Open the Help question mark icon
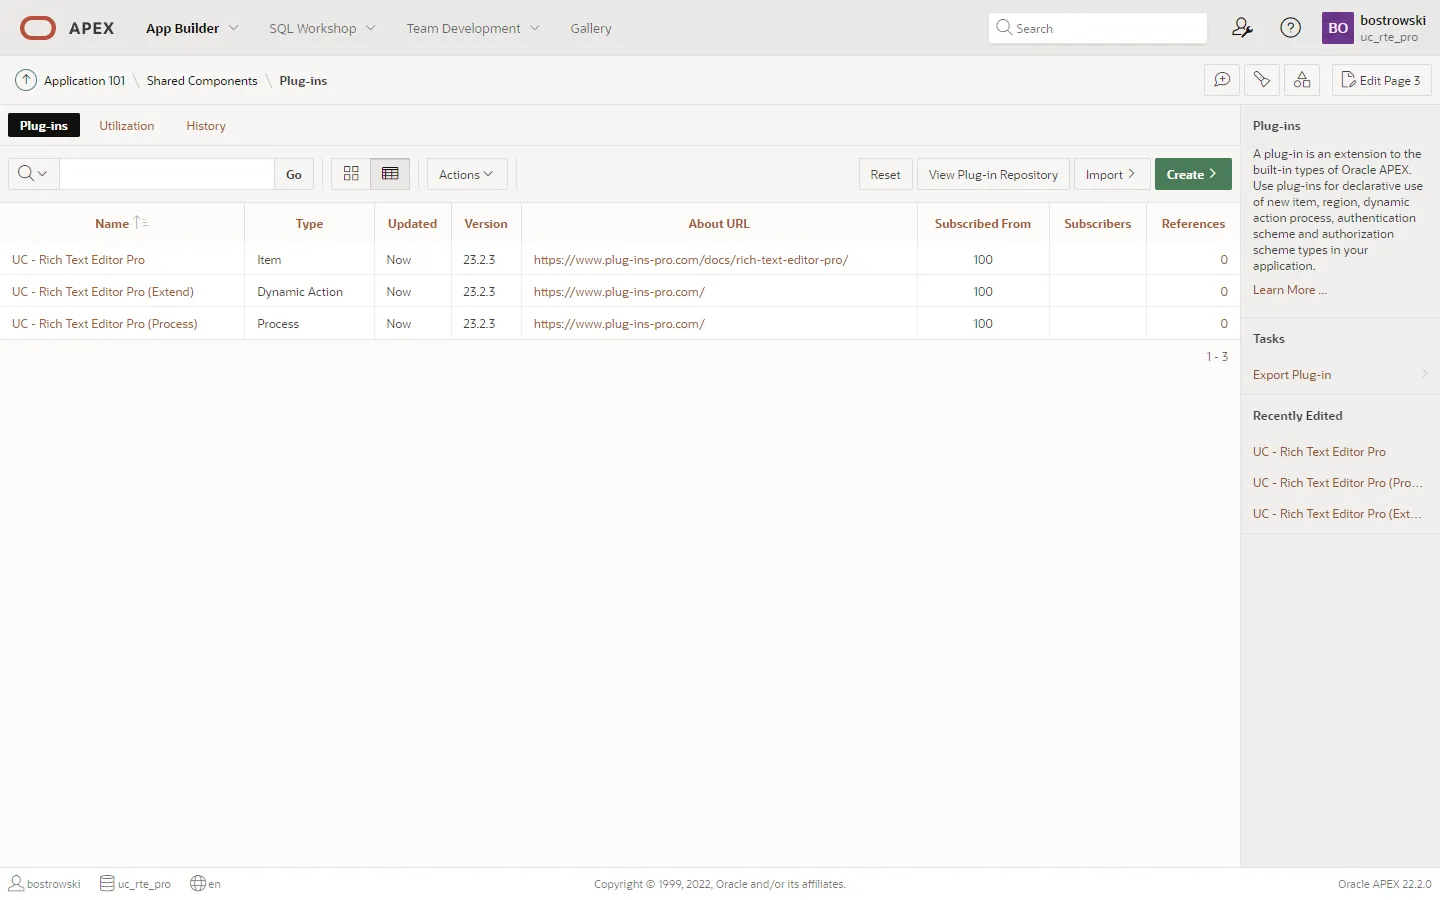This screenshot has width=1440, height=900. point(1291,28)
